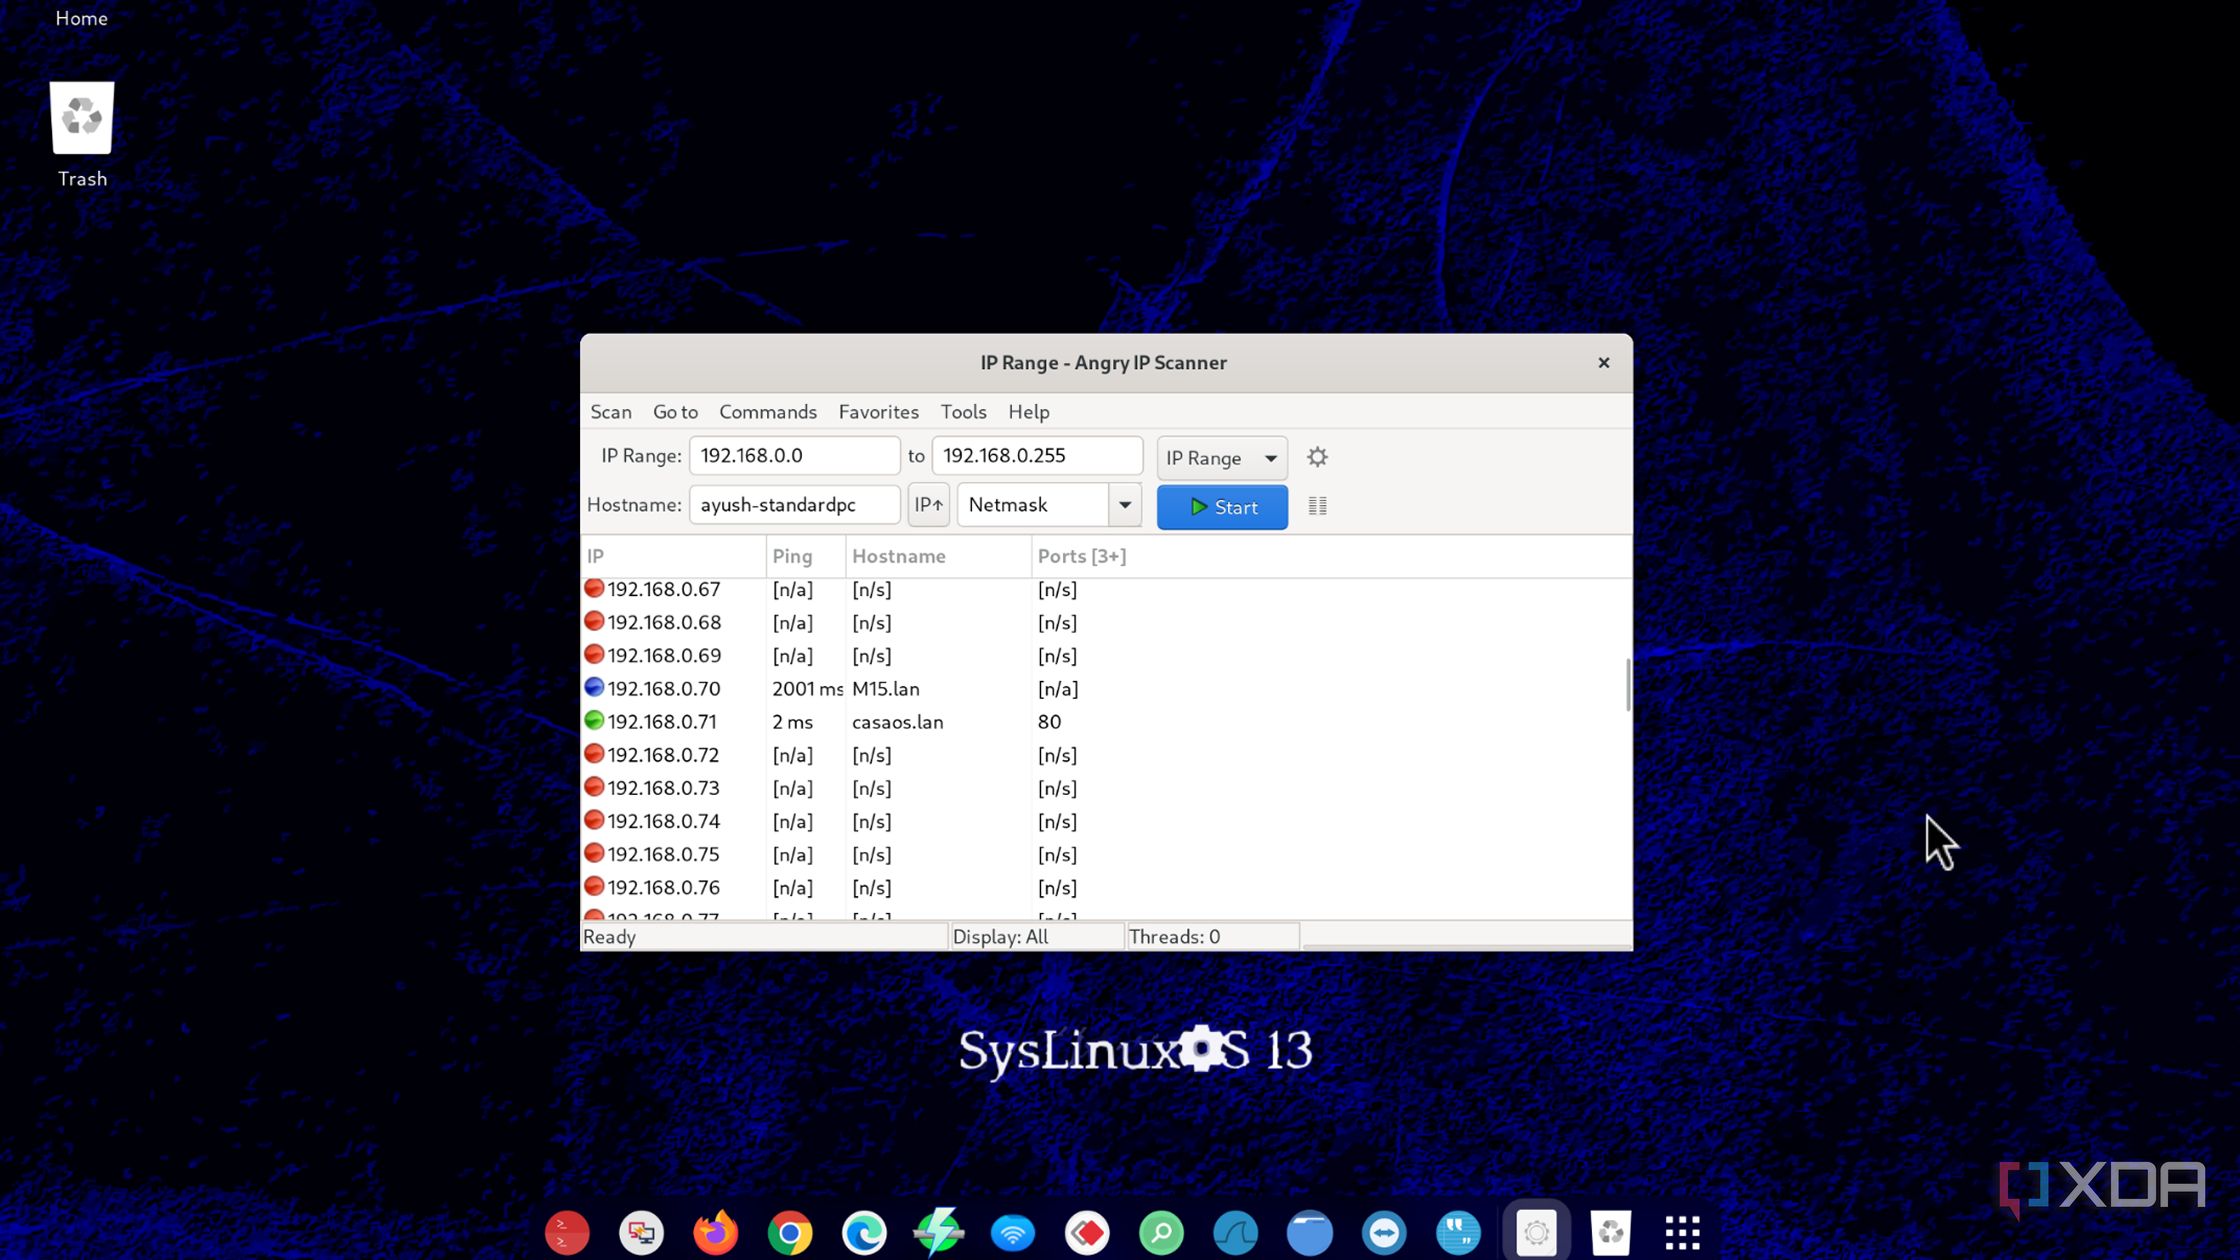Sort results by Ping column header

(805, 556)
